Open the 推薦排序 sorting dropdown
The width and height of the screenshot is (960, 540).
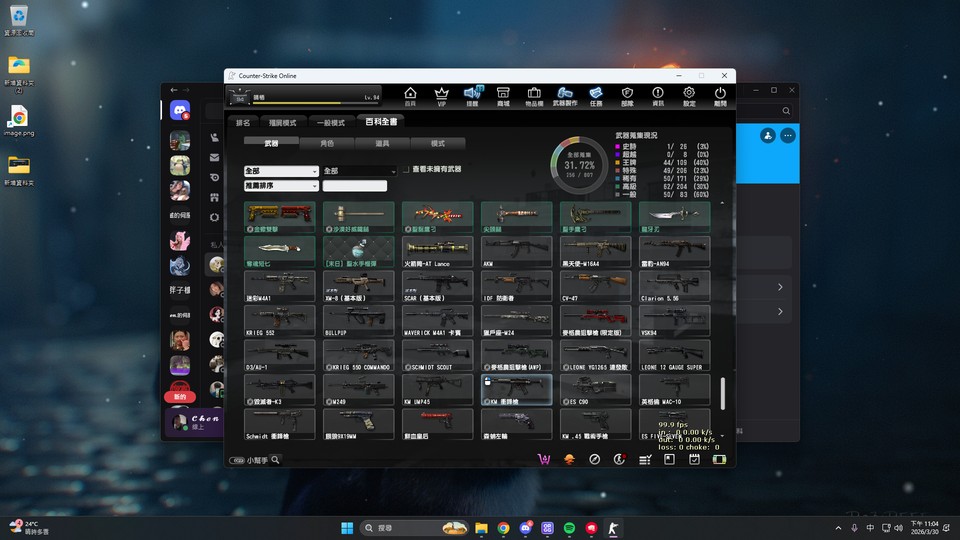click(x=281, y=186)
